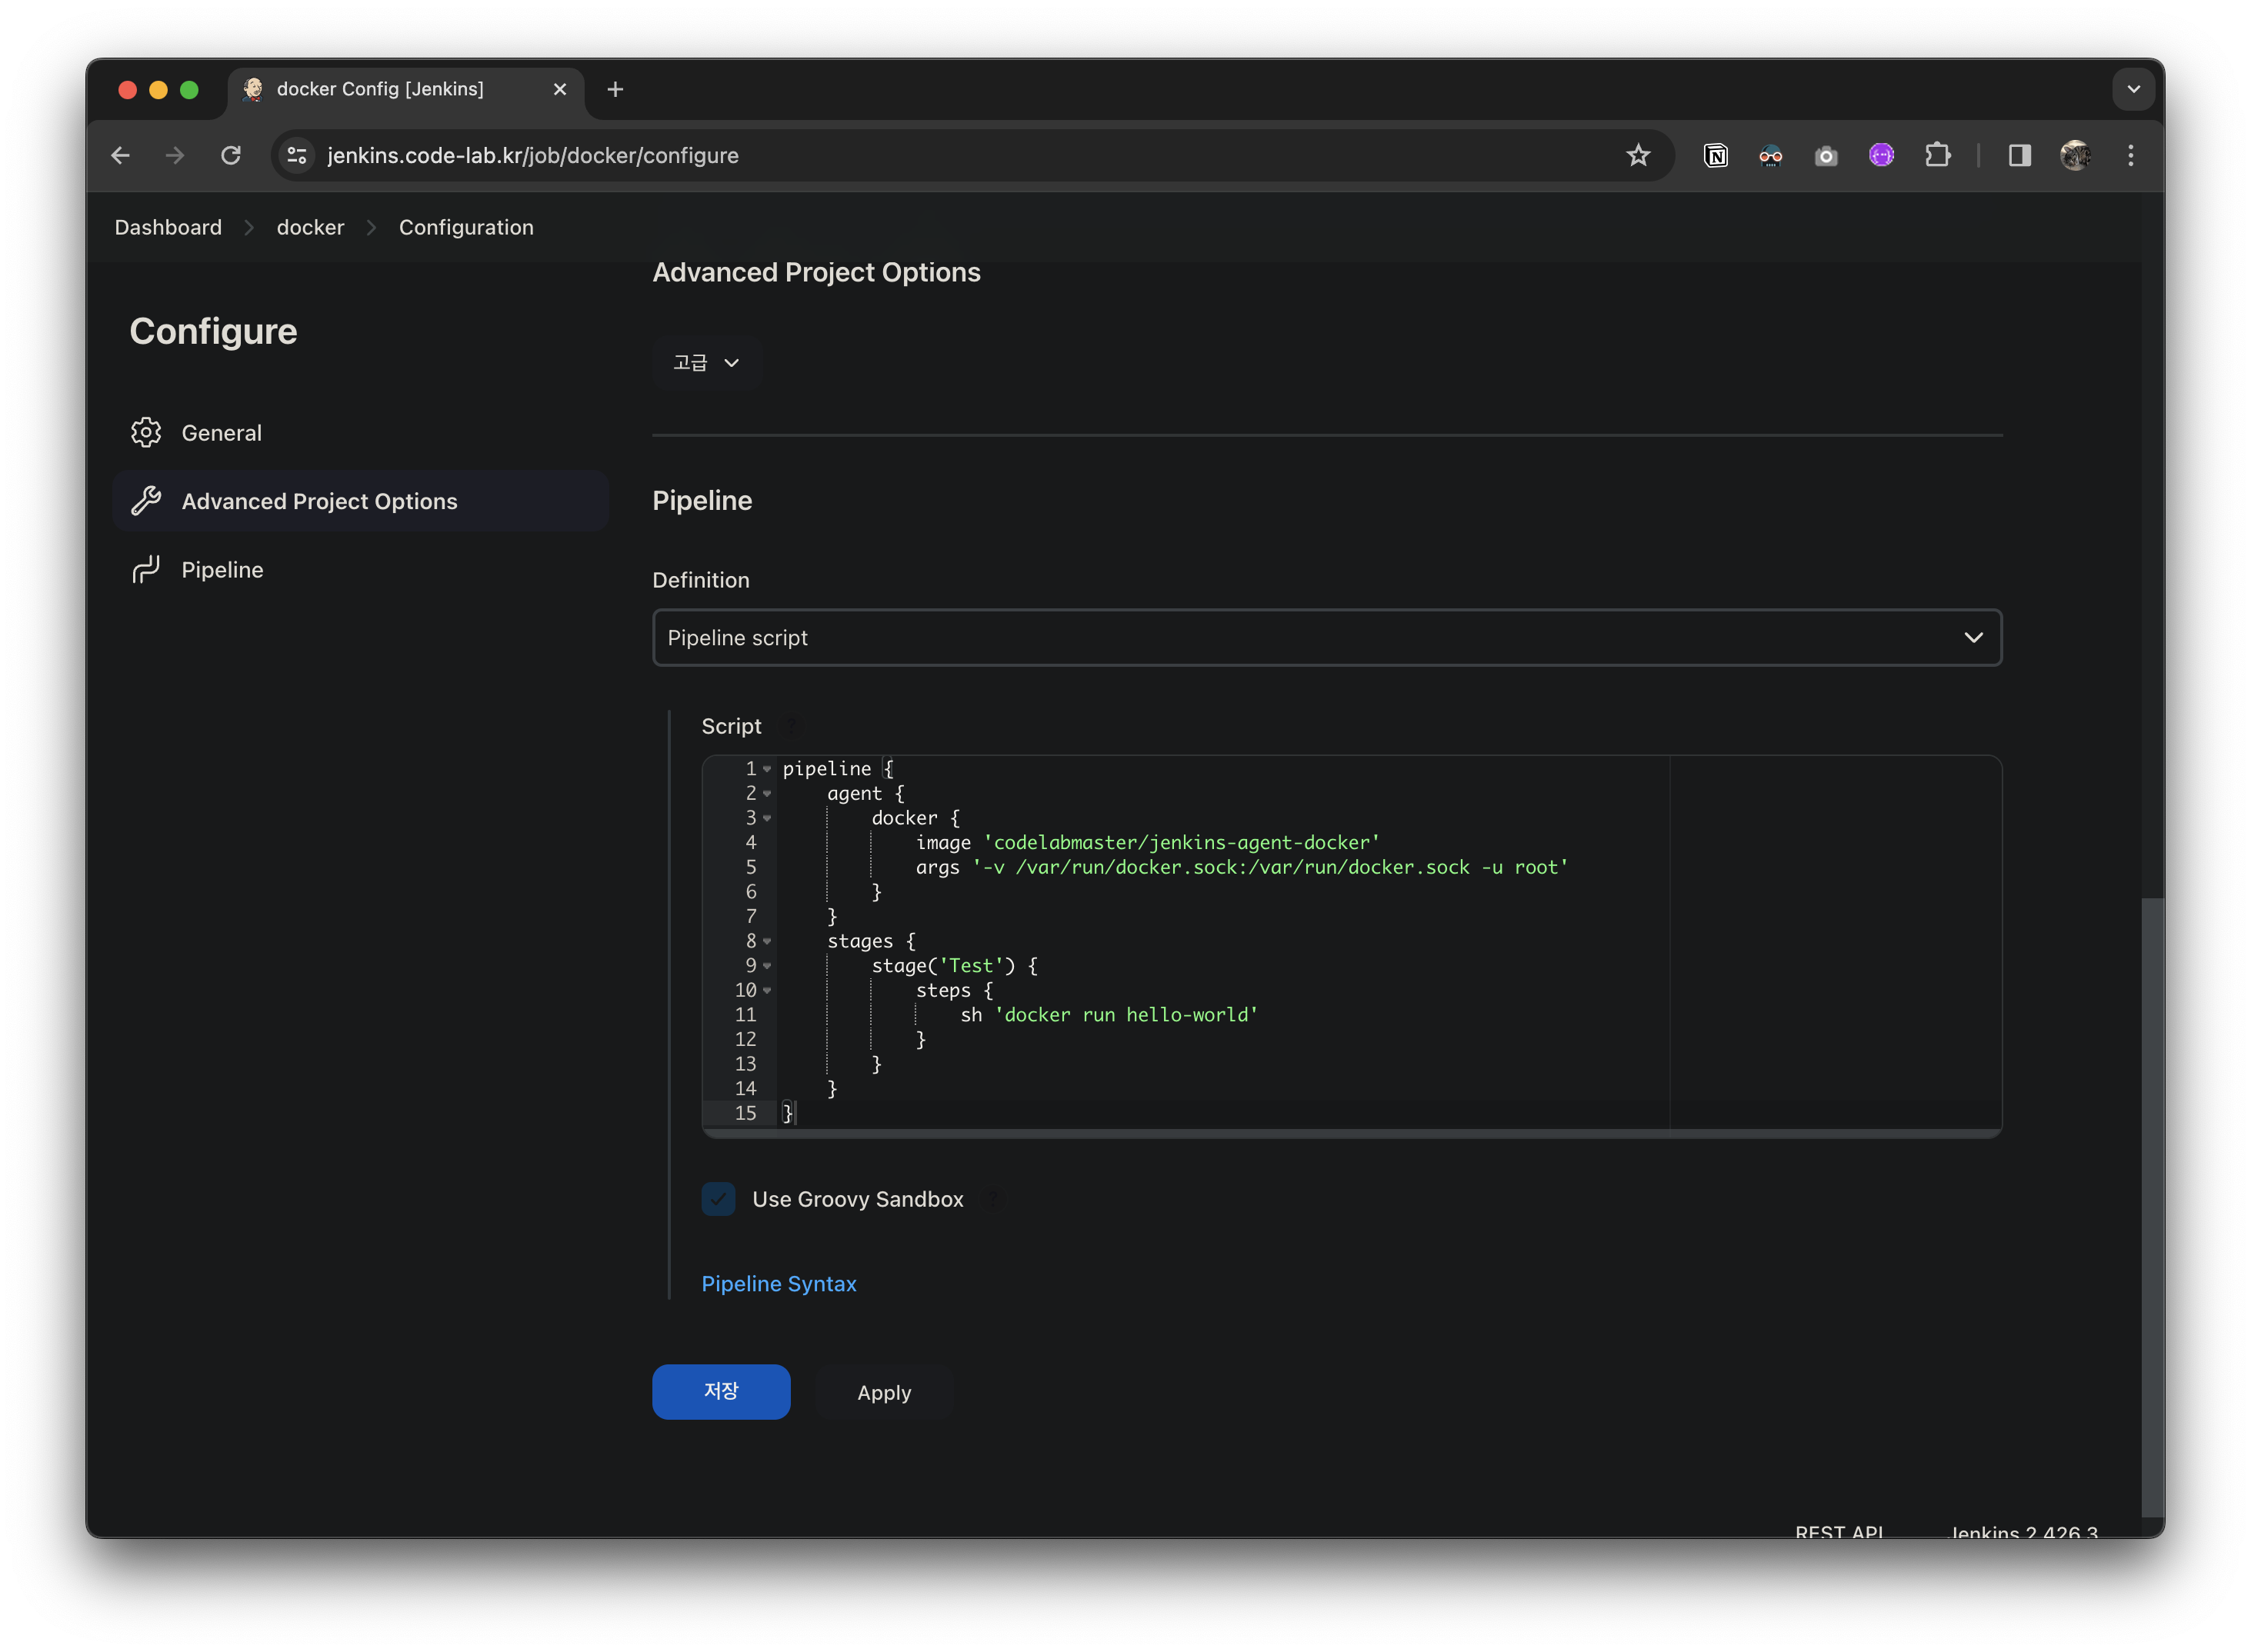Open the Definition Pipeline script dropdown
2251x1652 pixels.
(x=1326, y=638)
